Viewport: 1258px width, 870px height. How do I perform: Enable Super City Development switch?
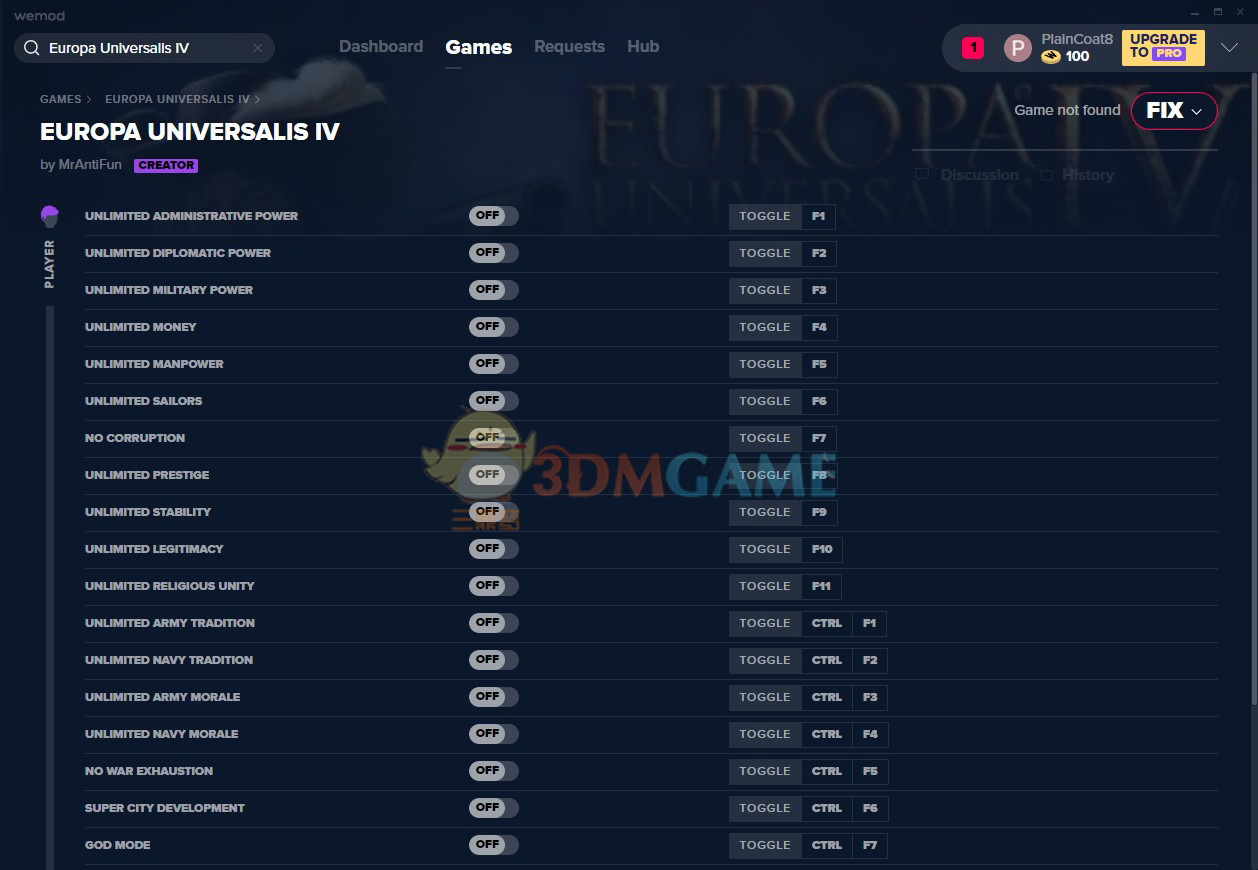point(494,808)
